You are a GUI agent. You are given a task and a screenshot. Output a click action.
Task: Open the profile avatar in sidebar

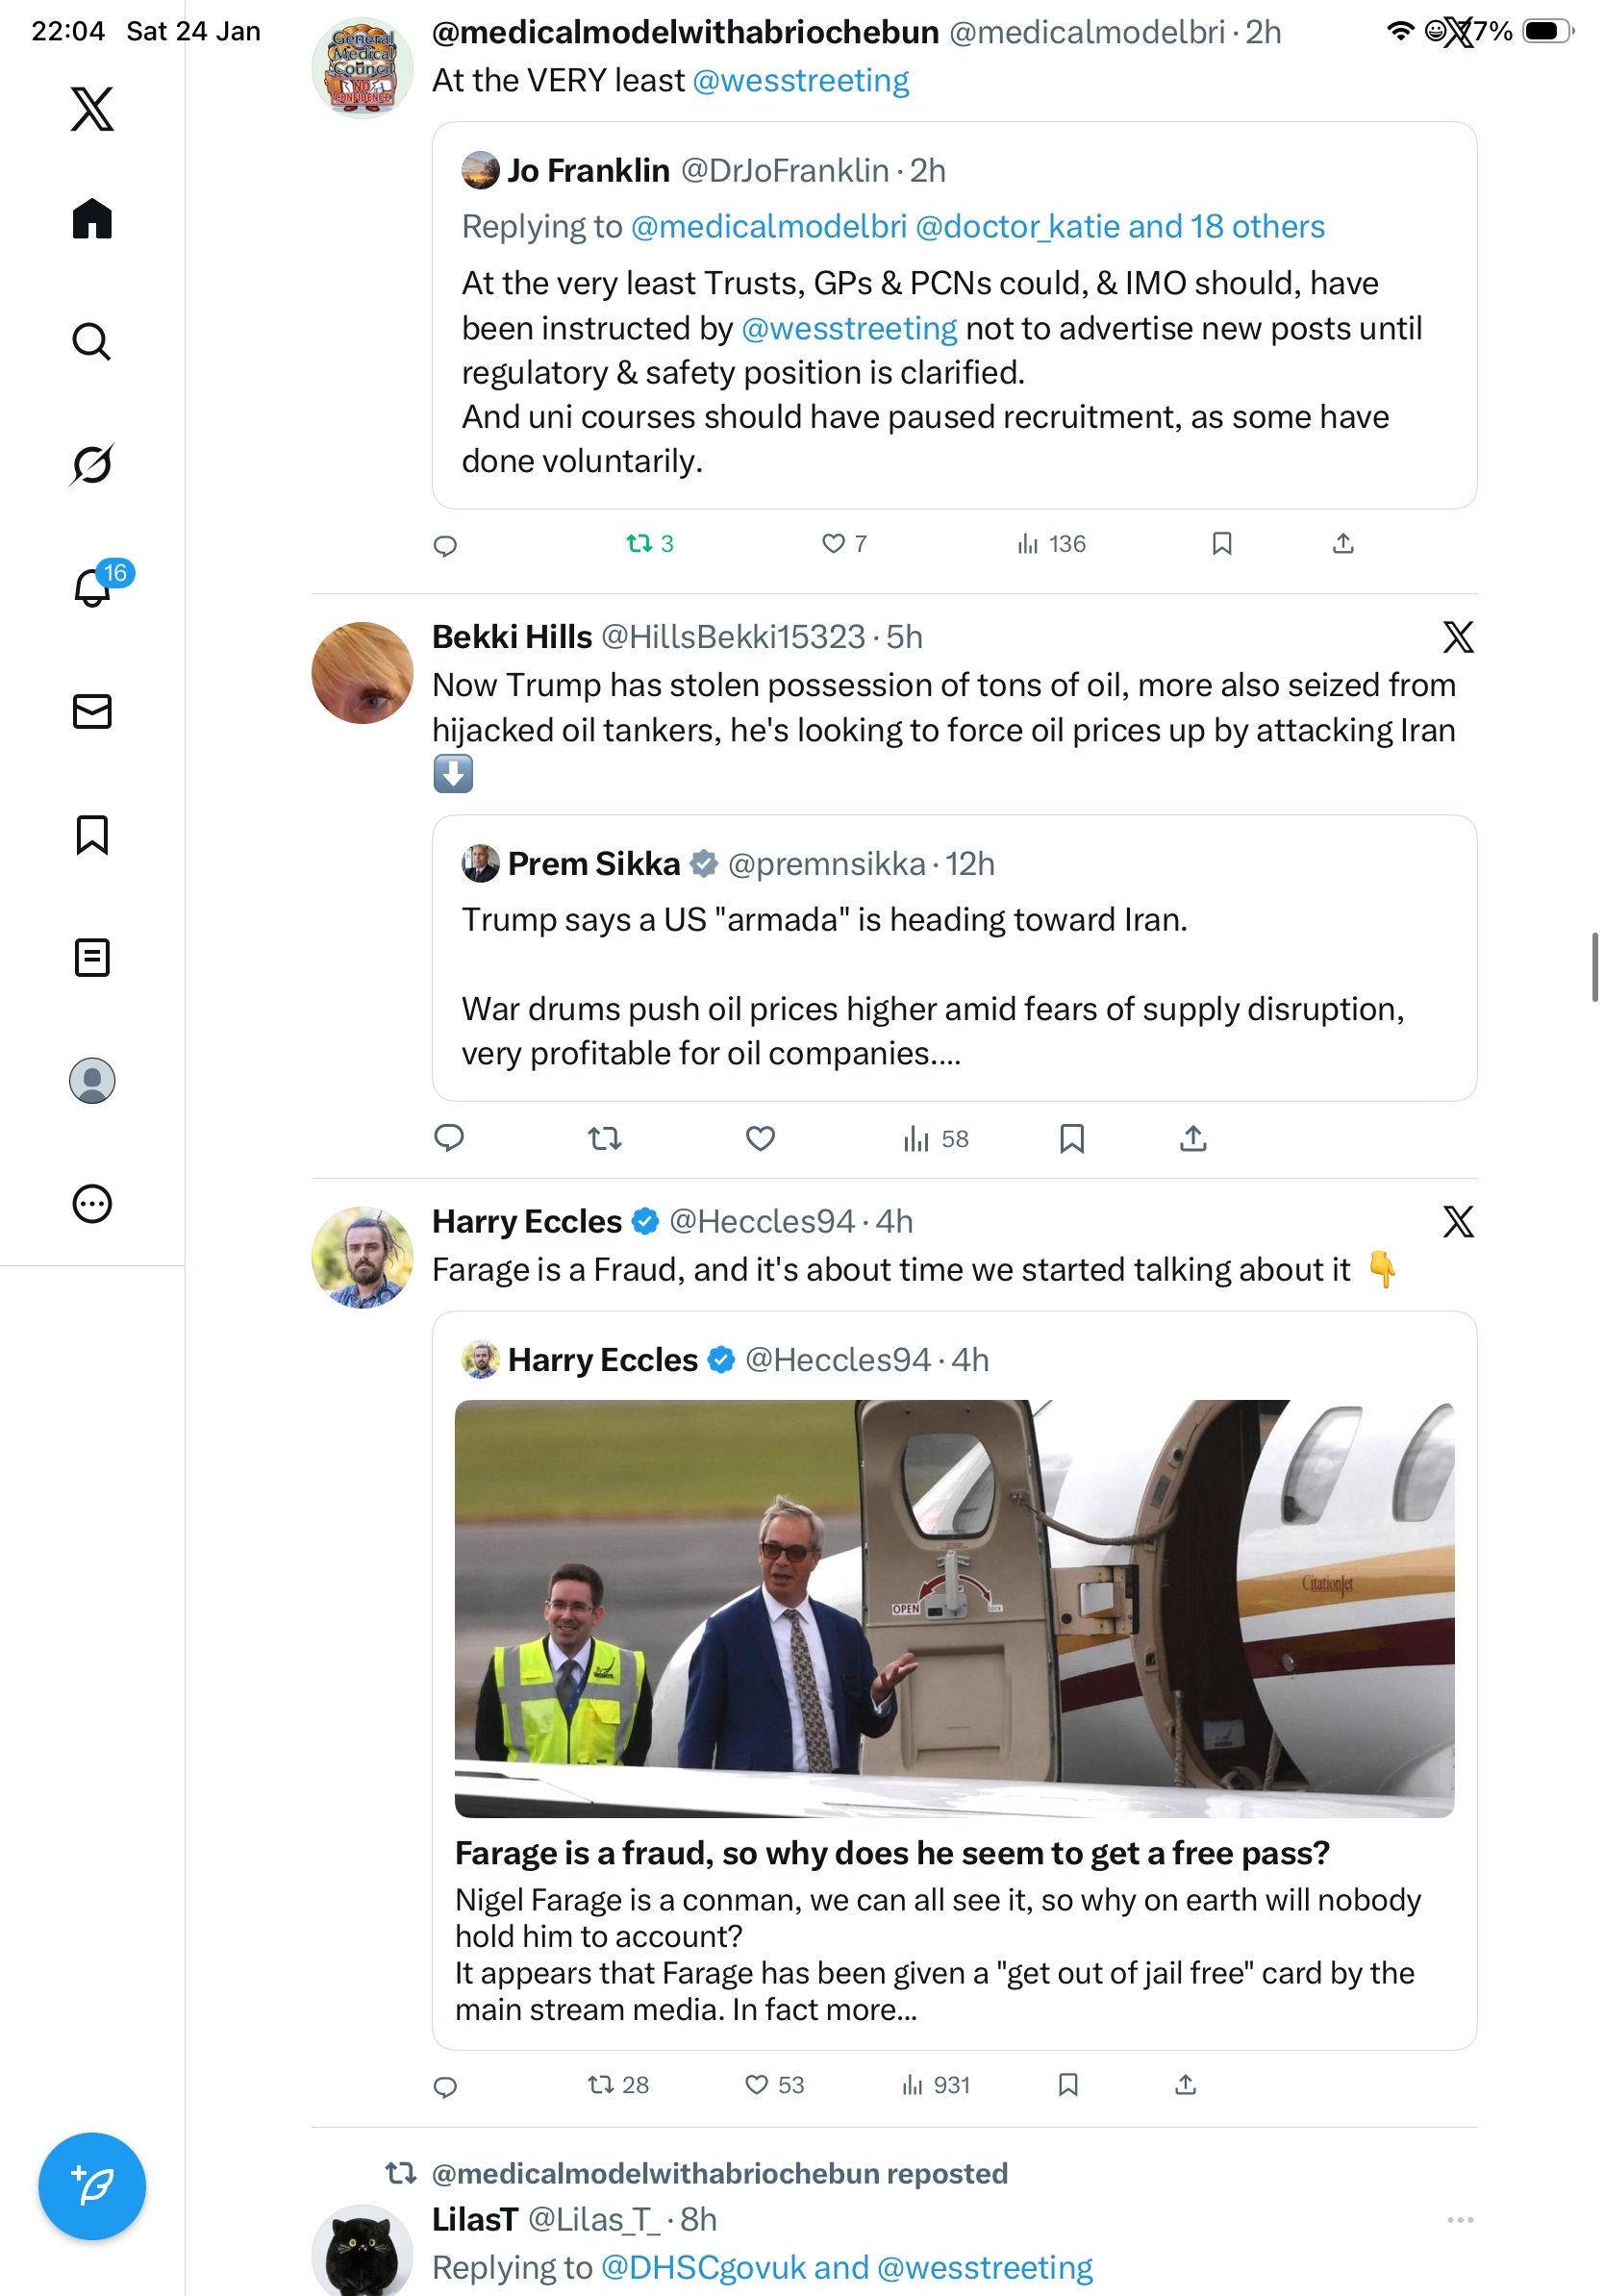click(92, 1080)
